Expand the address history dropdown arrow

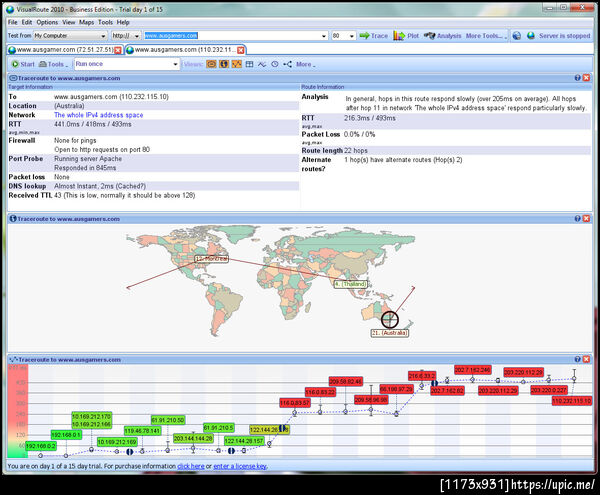tap(324, 36)
